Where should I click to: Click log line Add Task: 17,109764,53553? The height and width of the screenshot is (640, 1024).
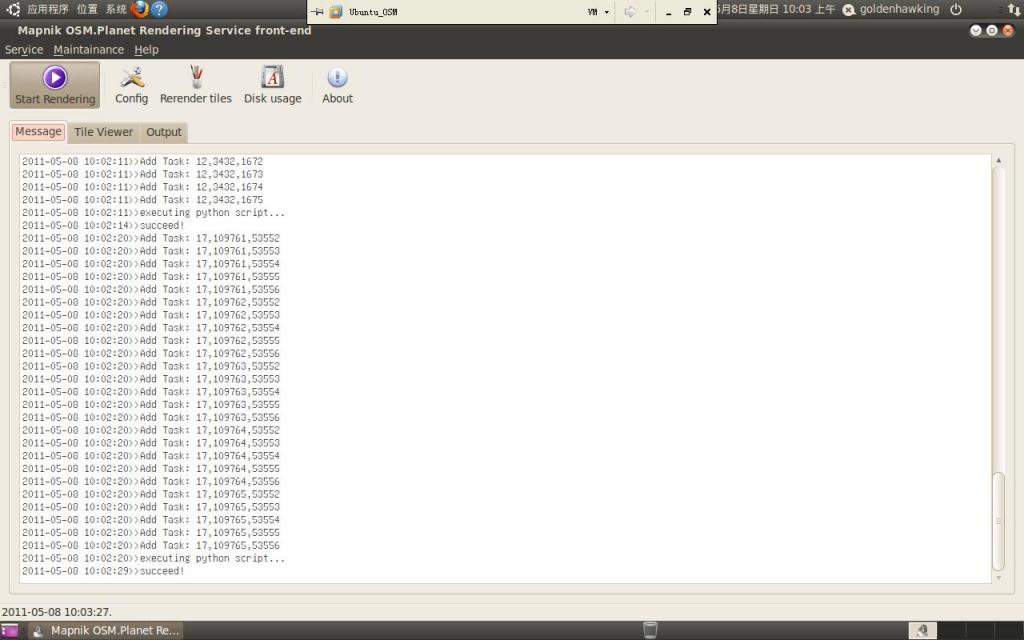[151, 443]
